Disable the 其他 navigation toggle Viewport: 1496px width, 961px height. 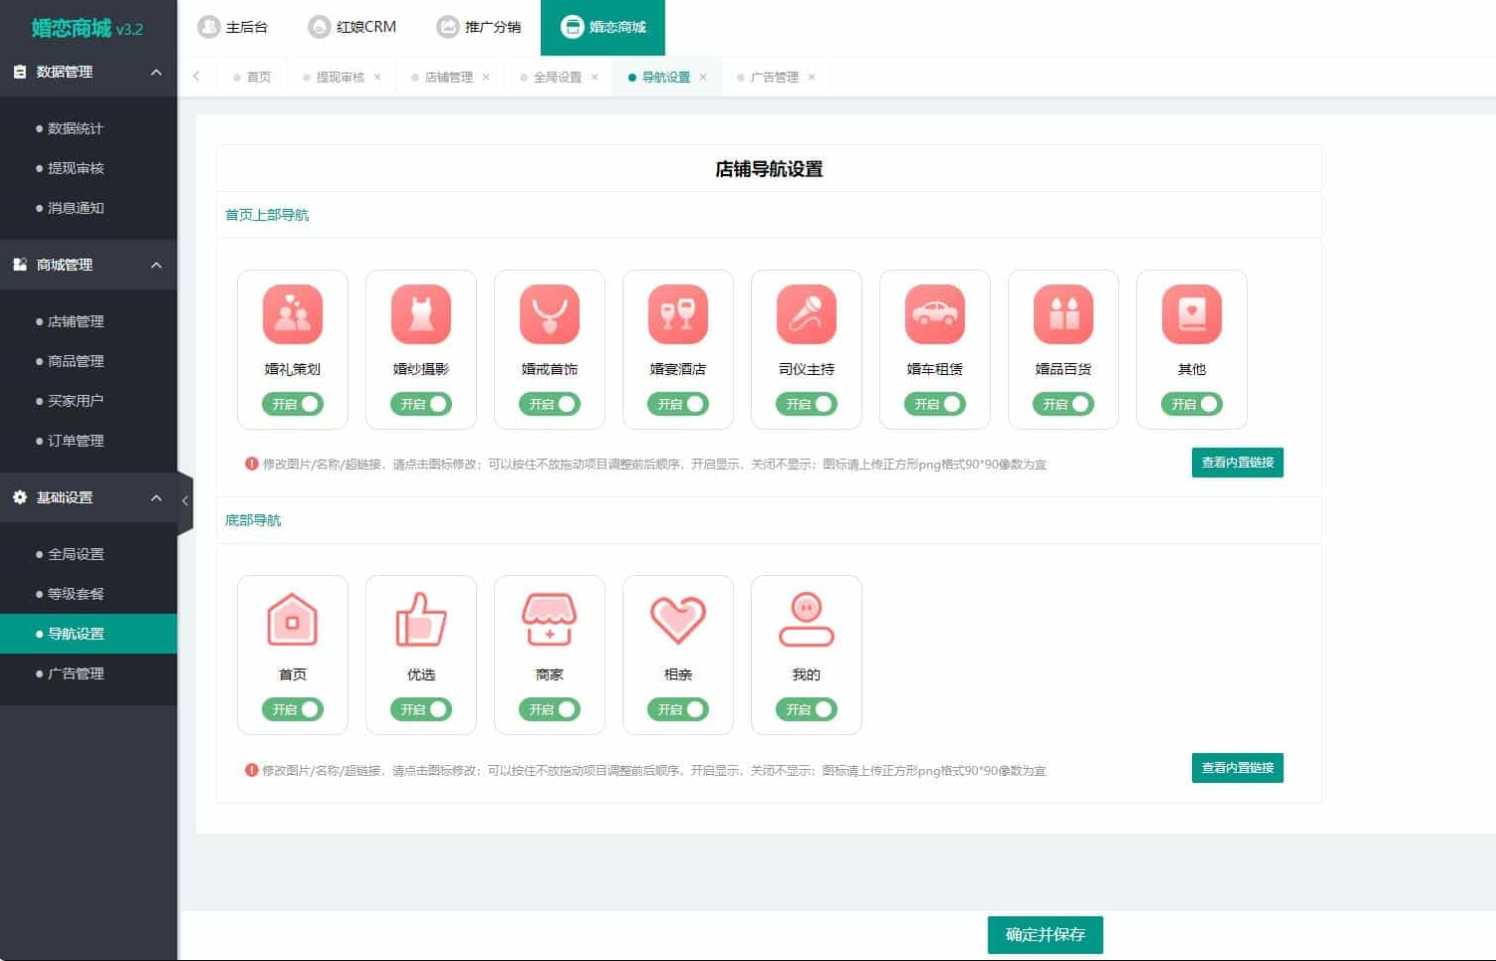pos(1191,404)
